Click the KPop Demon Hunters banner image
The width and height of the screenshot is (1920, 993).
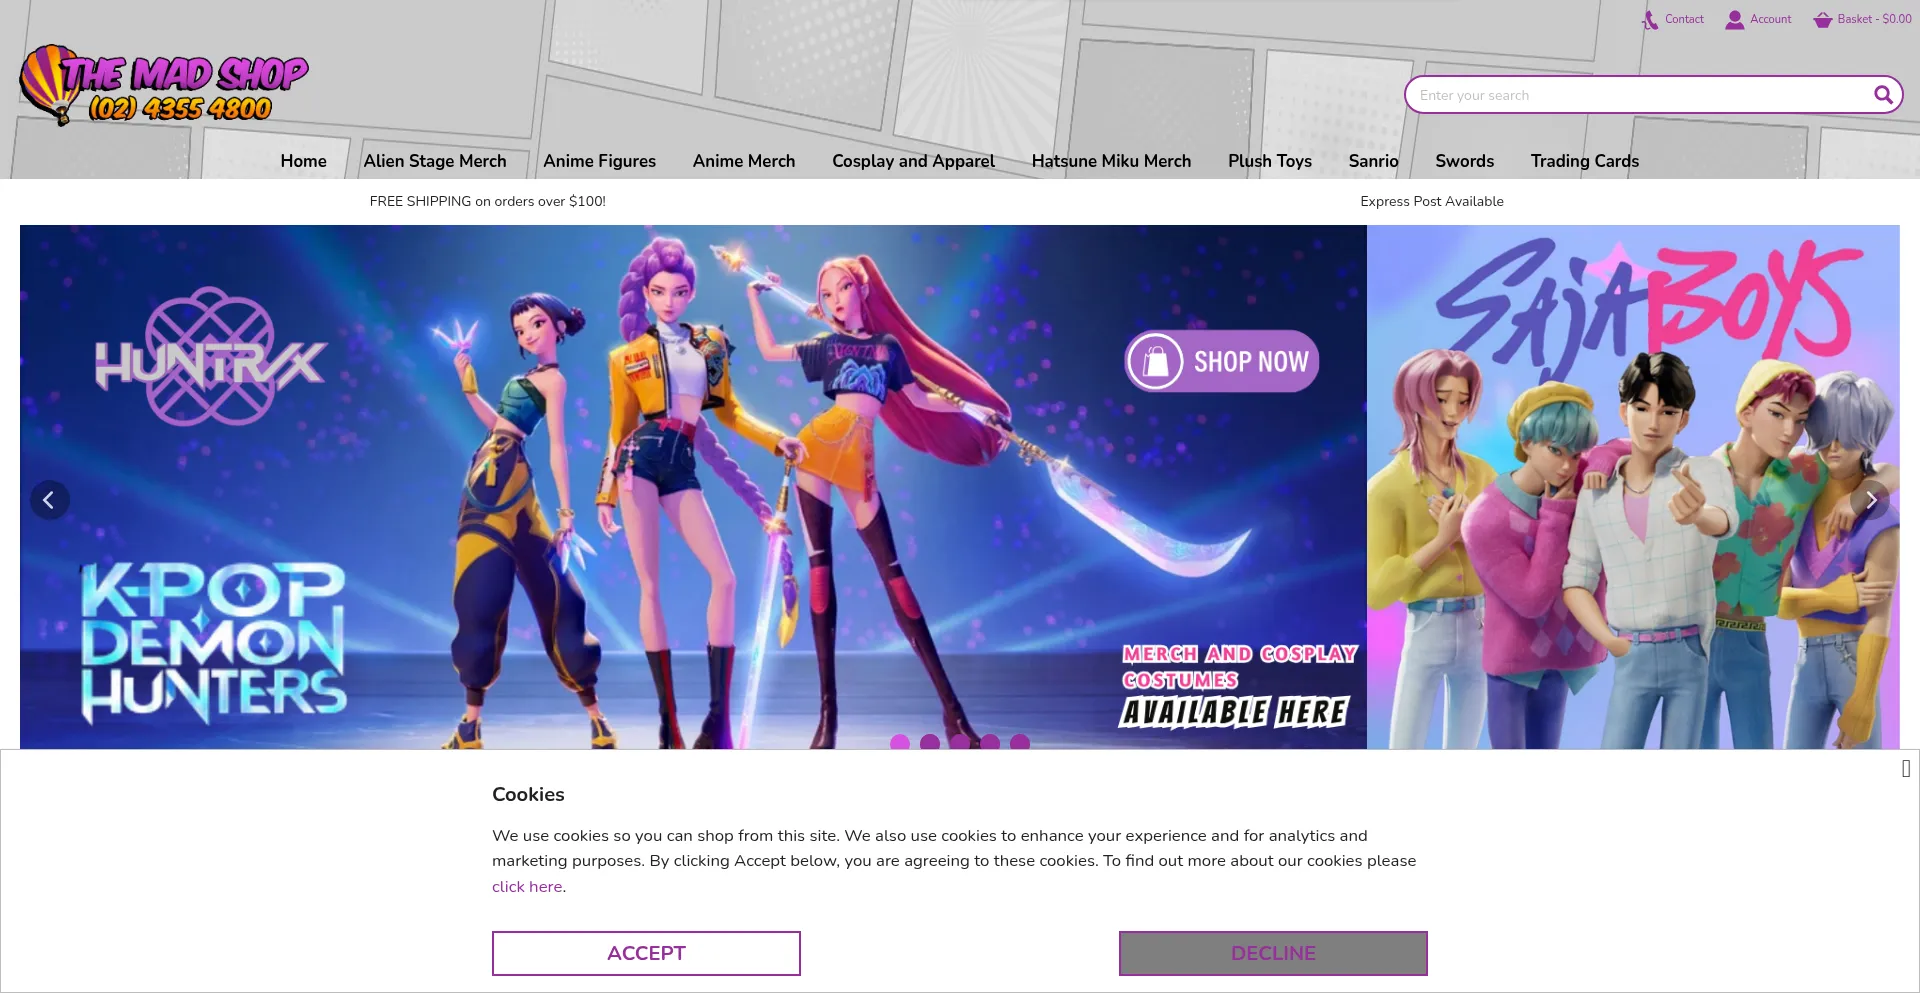693,487
